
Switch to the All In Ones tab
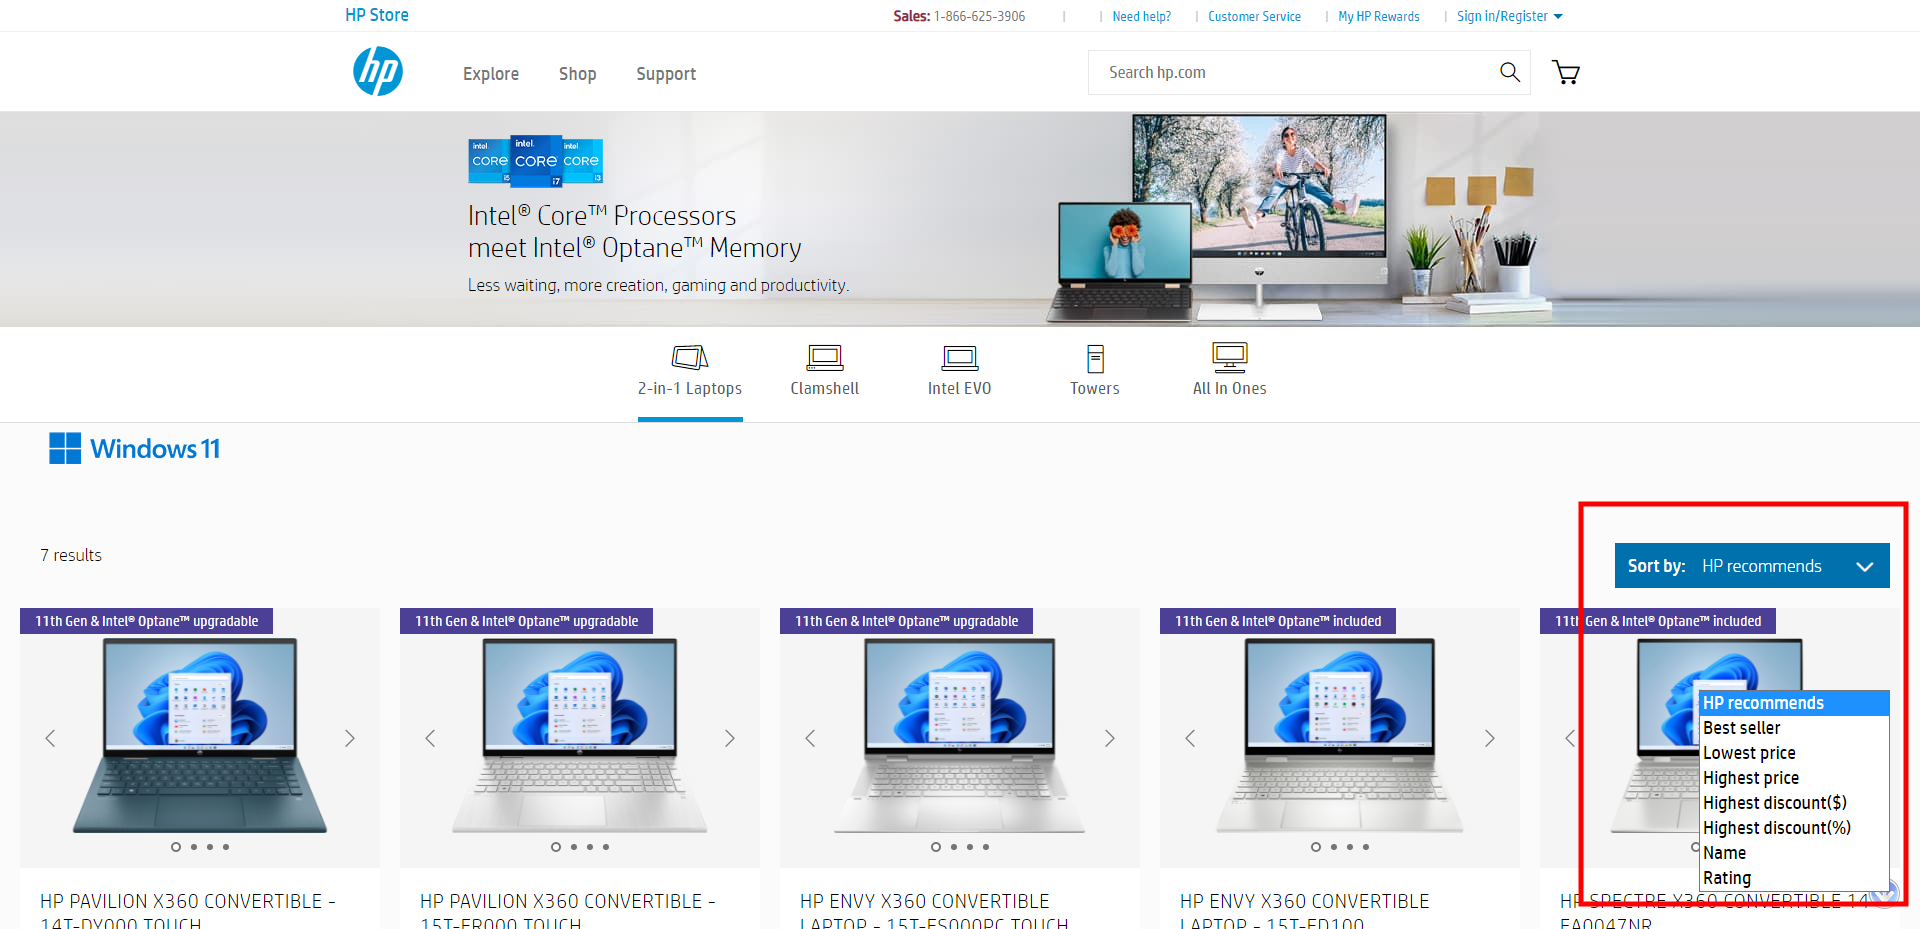click(1230, 371)
